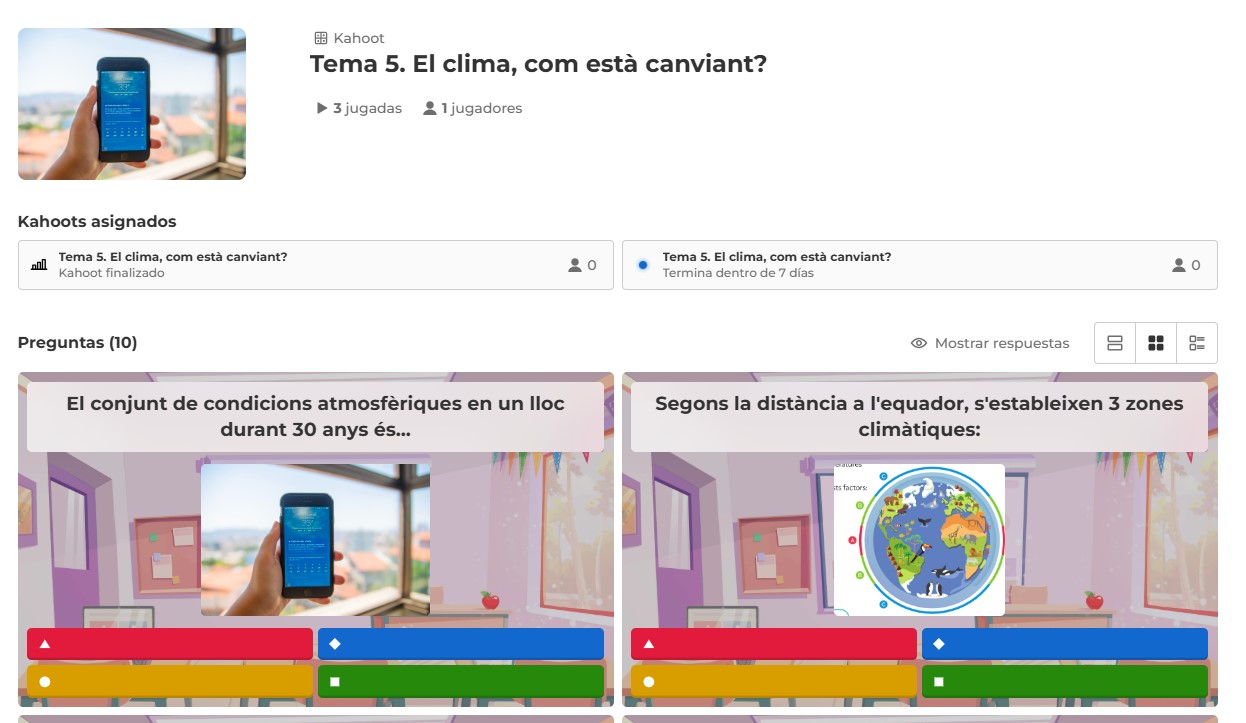Select the yellow circle answer icon on the second question
Screen dimensions: 1246x723
click(647, 680)
